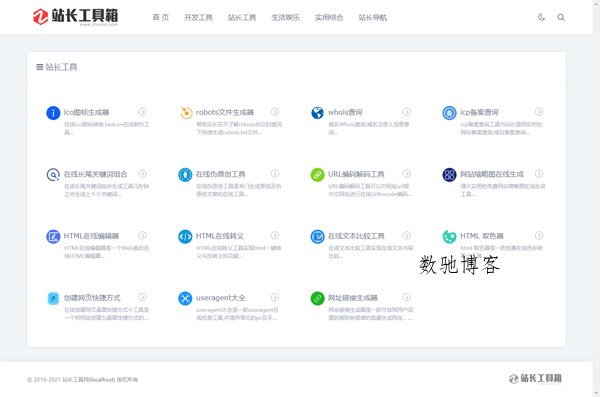Click arrow circle beside HTML在线转义
Viewport: 600px width, 397px height.
point(275,235)
